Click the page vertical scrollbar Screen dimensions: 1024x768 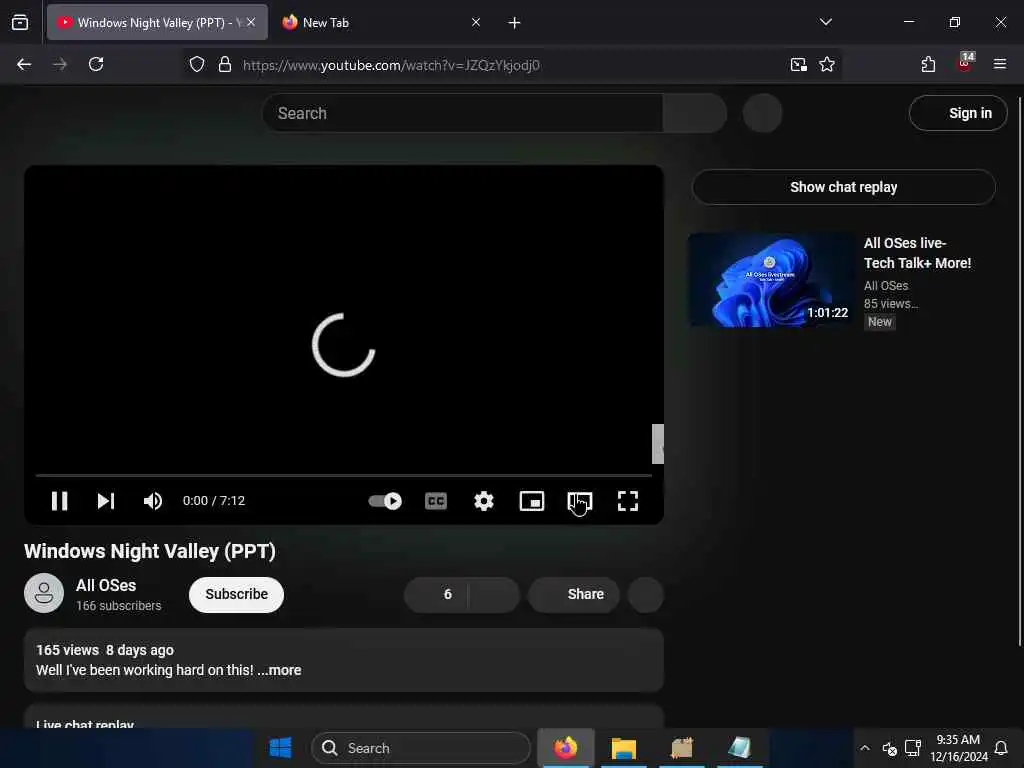coord(1020,372)
